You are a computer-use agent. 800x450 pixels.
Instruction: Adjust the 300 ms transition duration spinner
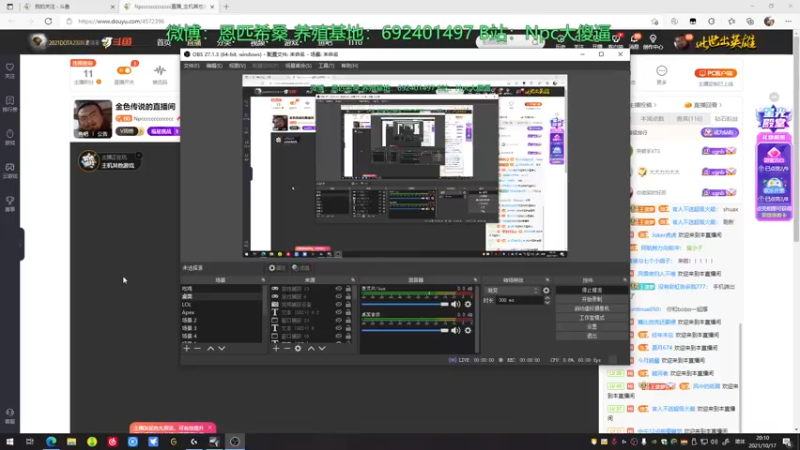click(547, 301)
